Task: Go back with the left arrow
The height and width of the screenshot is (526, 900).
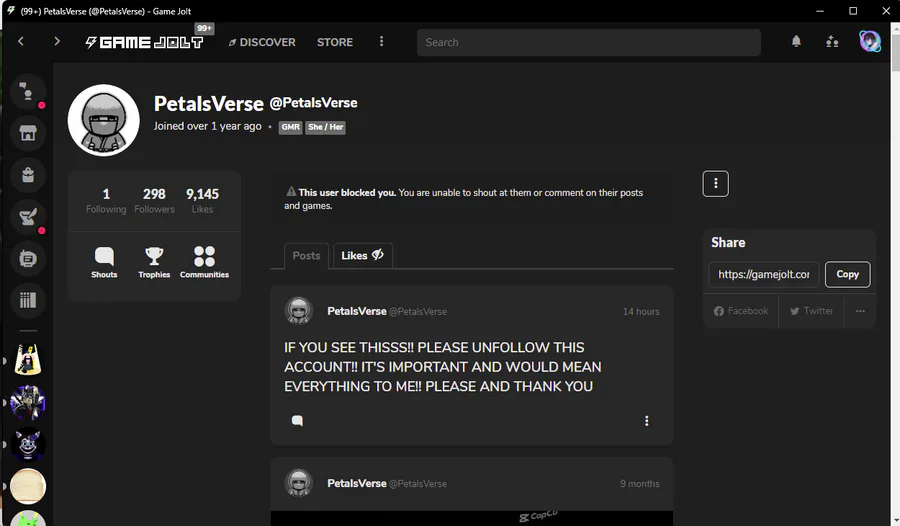Action: tap(21, 41)
